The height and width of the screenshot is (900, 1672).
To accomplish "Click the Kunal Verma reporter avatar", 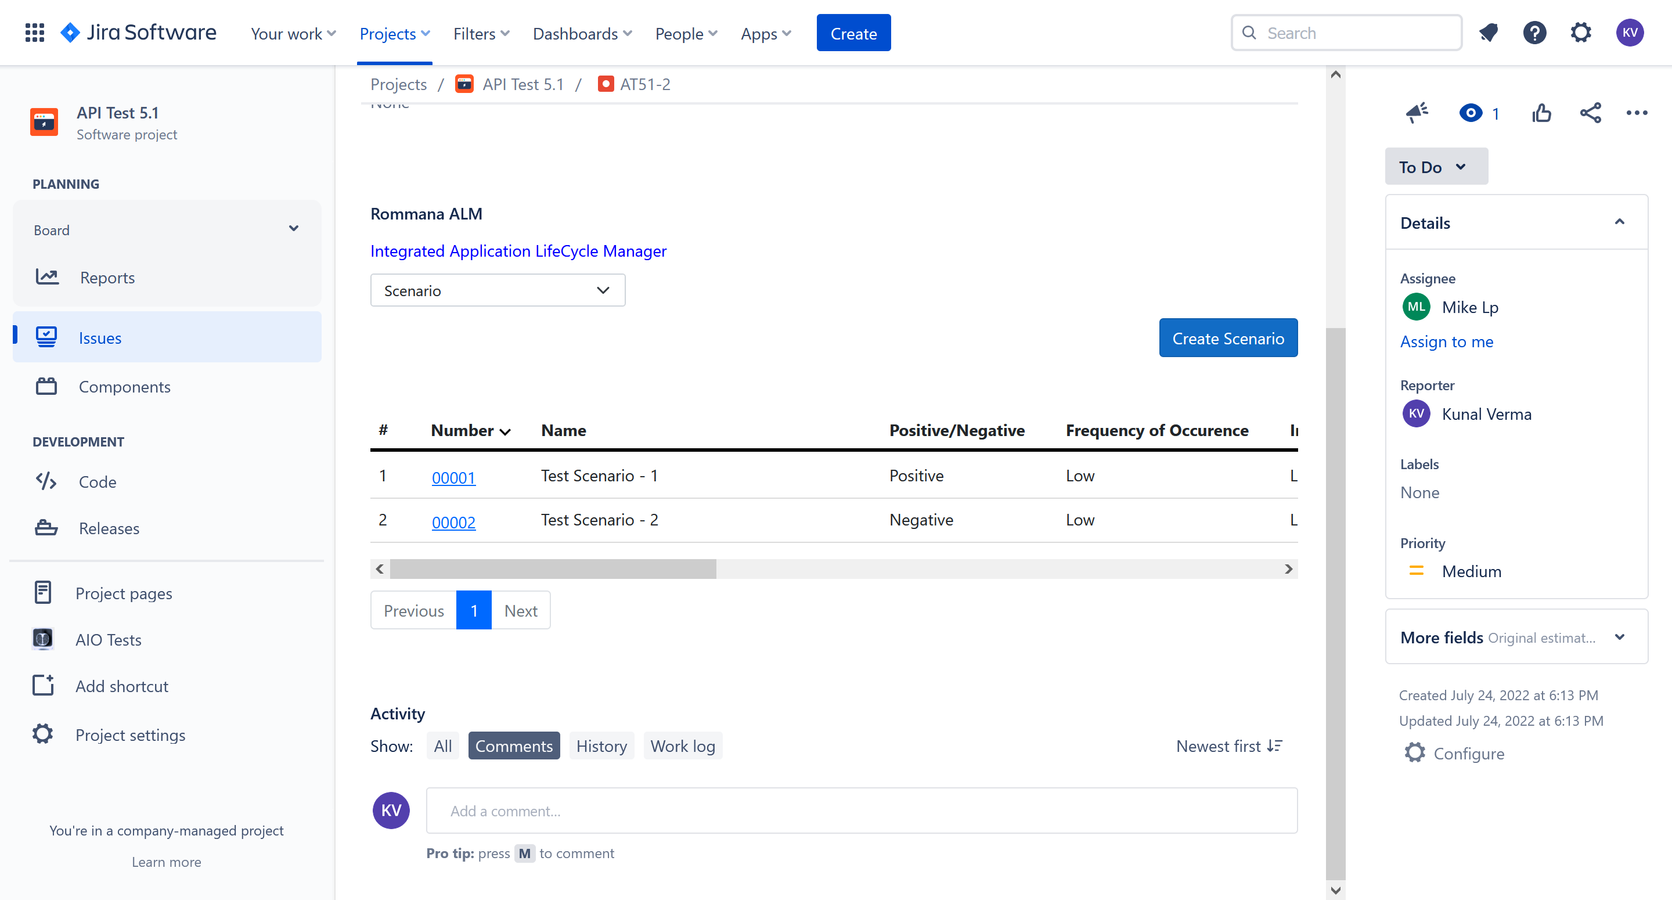I will click(1416, 414).
